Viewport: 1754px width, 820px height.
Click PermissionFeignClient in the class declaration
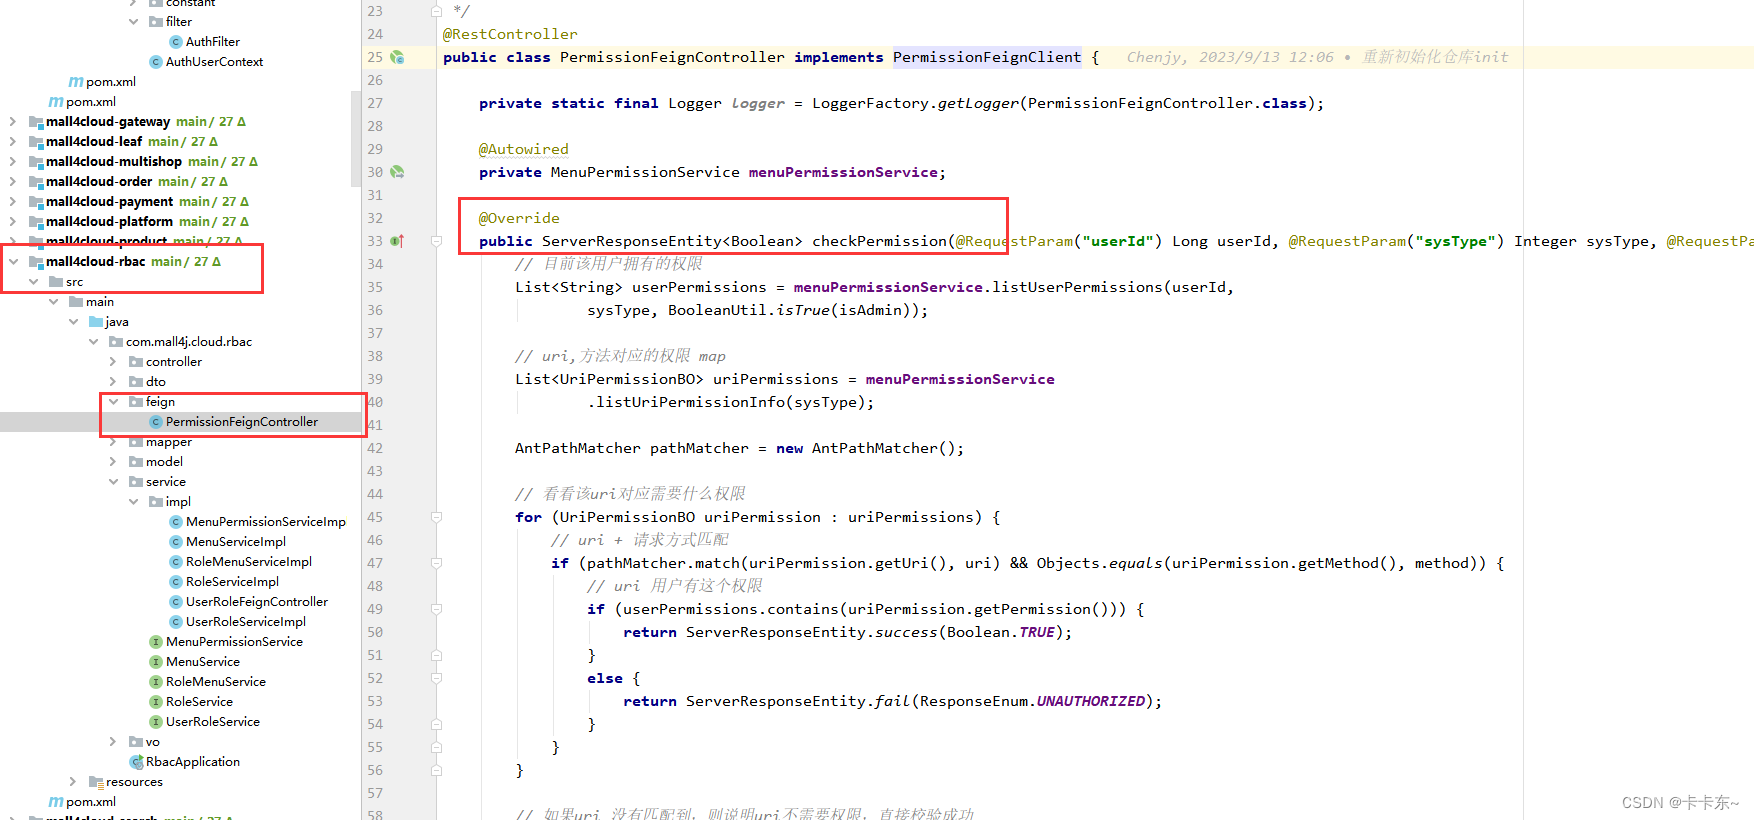click(x=987, y=57)
